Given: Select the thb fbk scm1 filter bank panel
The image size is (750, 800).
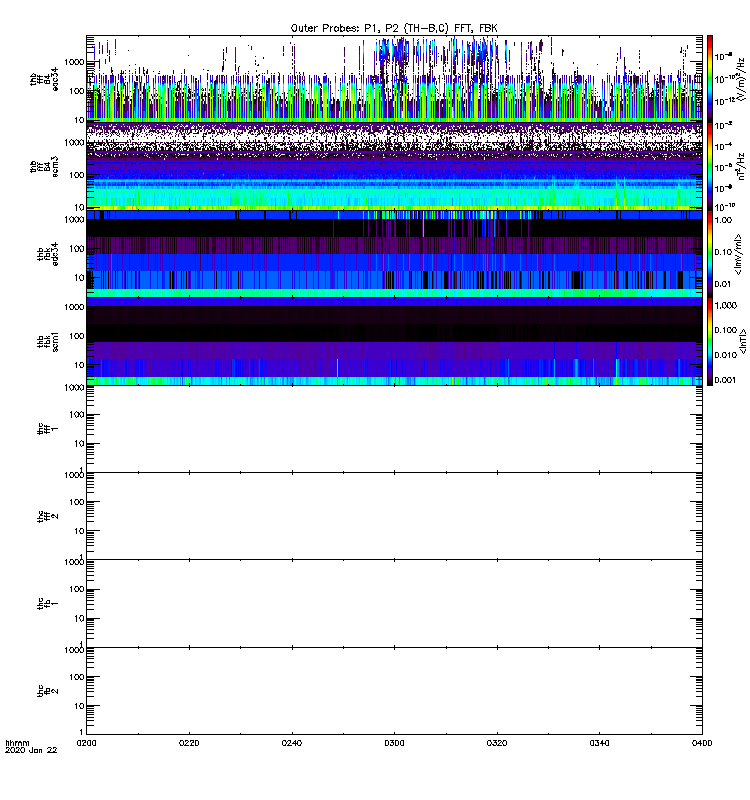Looking at the screenshot, I should point(394,340).
